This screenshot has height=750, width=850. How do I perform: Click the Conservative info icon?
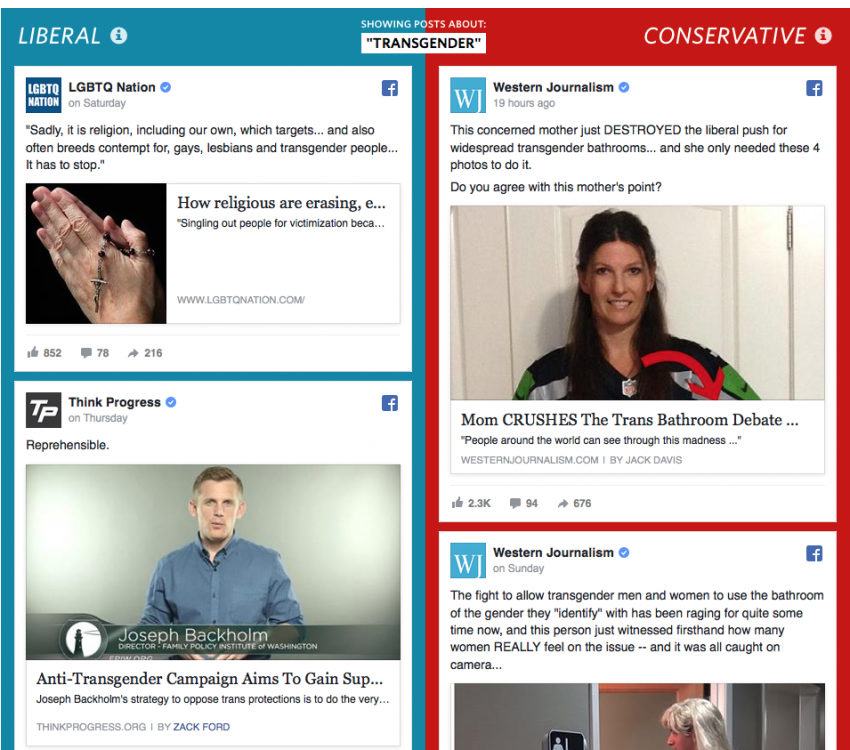point(823,36)
